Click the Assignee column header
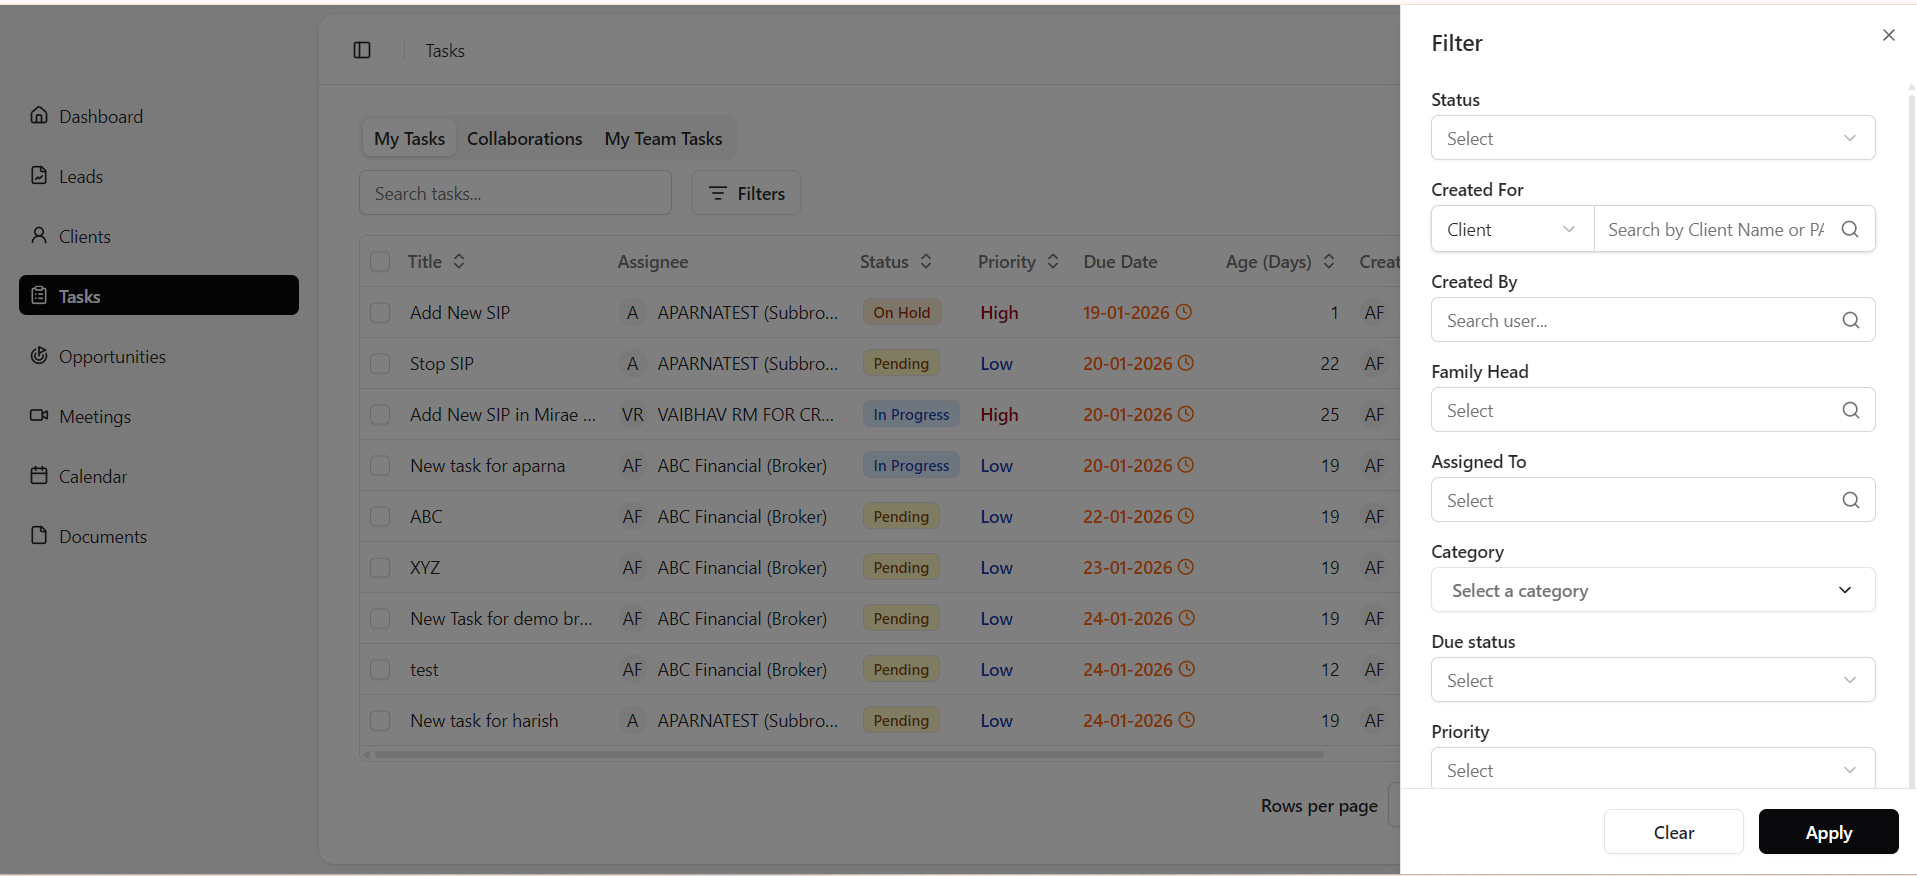Viewport: 1917px width, 876px height. pos(653,261)
